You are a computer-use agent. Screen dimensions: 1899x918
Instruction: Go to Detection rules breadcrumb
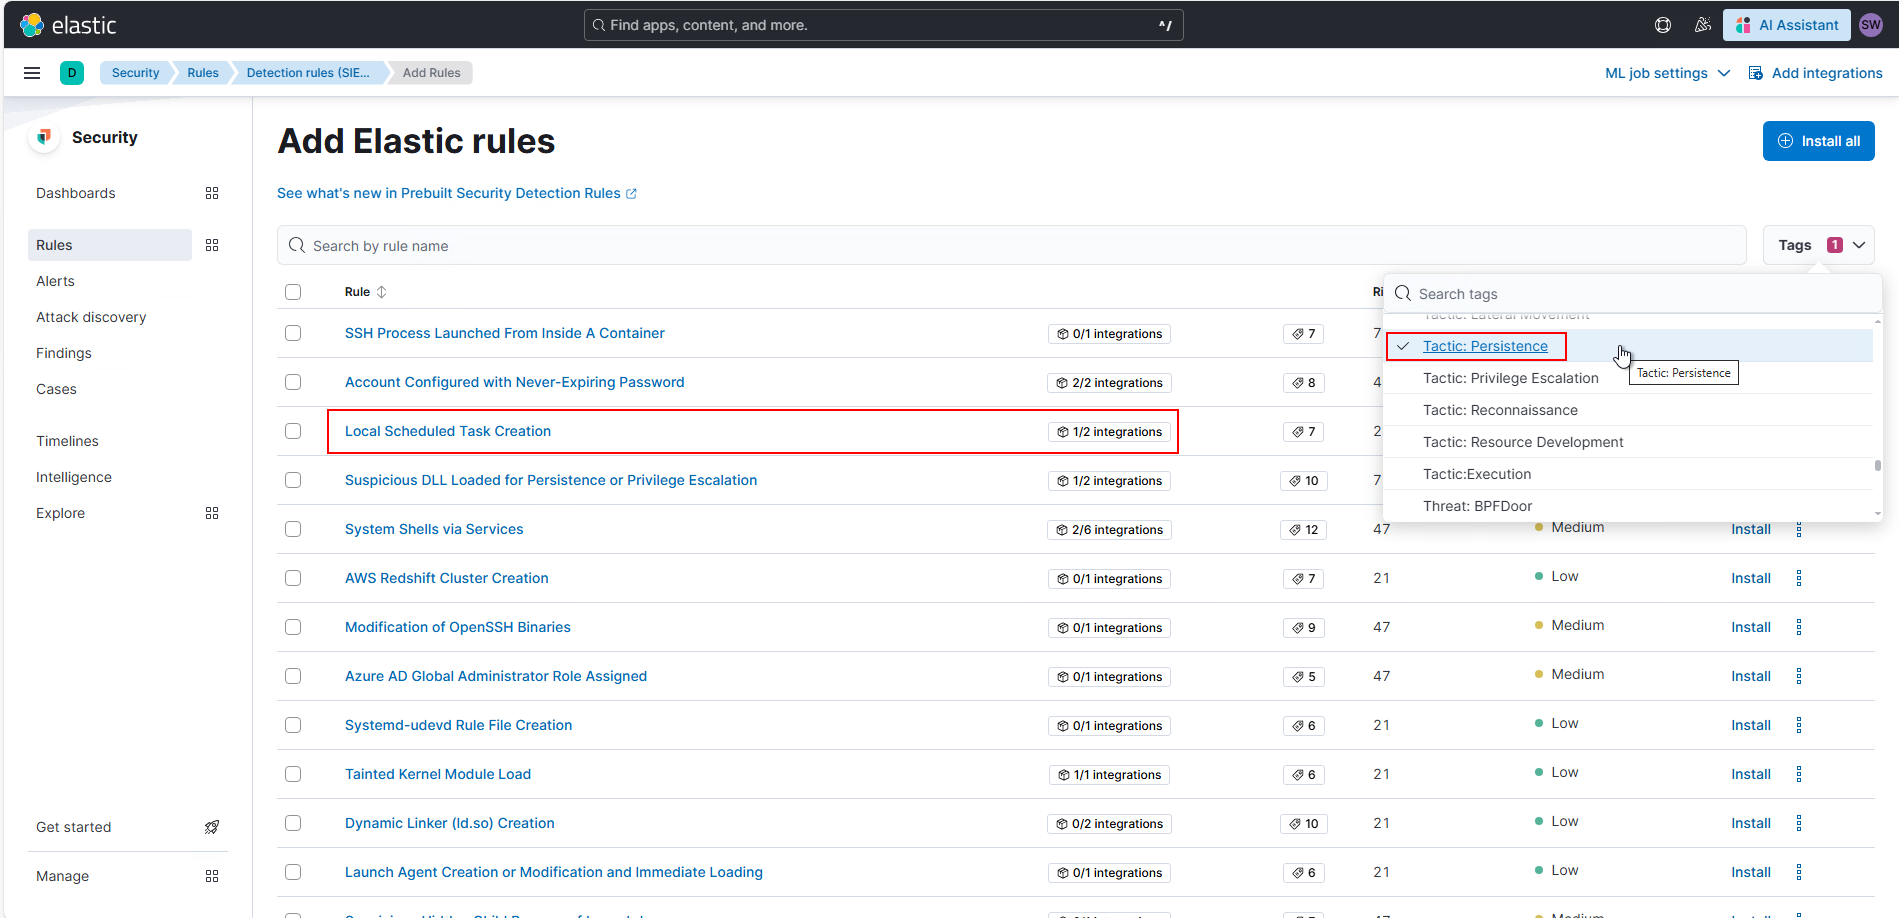tap(308, 73)
